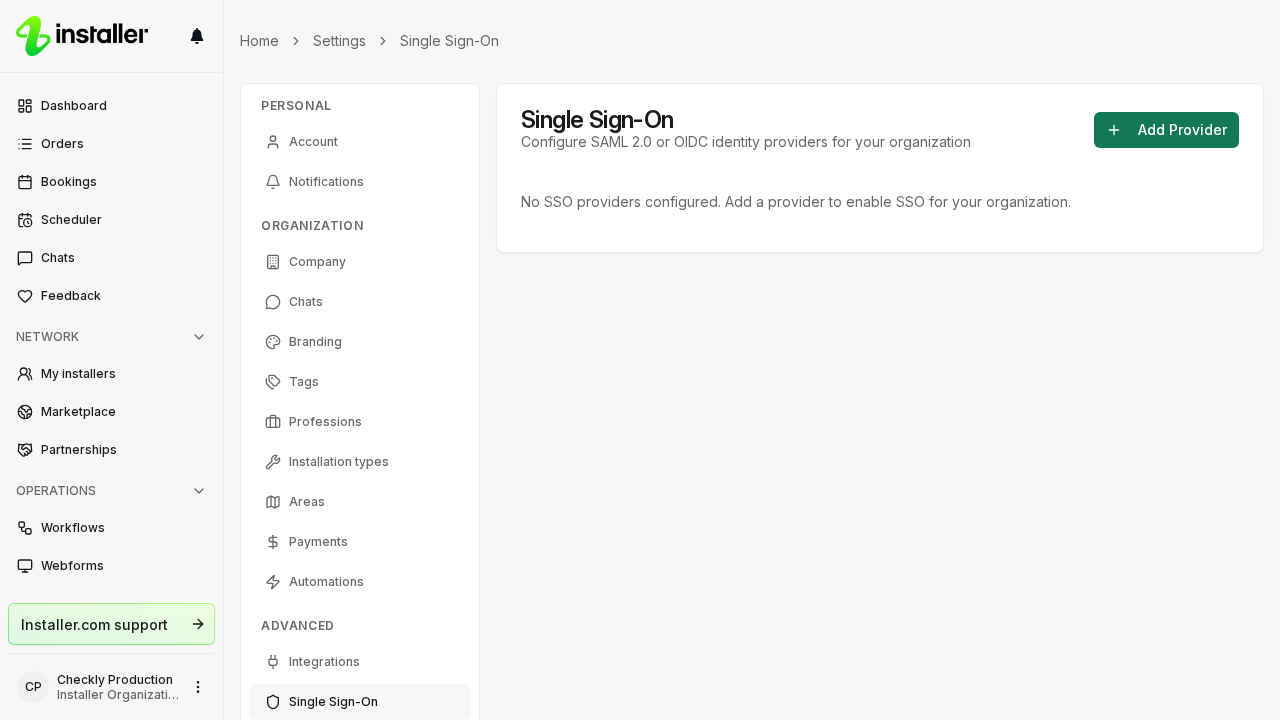This screenshot has width=1280, height=720.
Task: Click the Payments dollar icon
Action: (273, 542)
